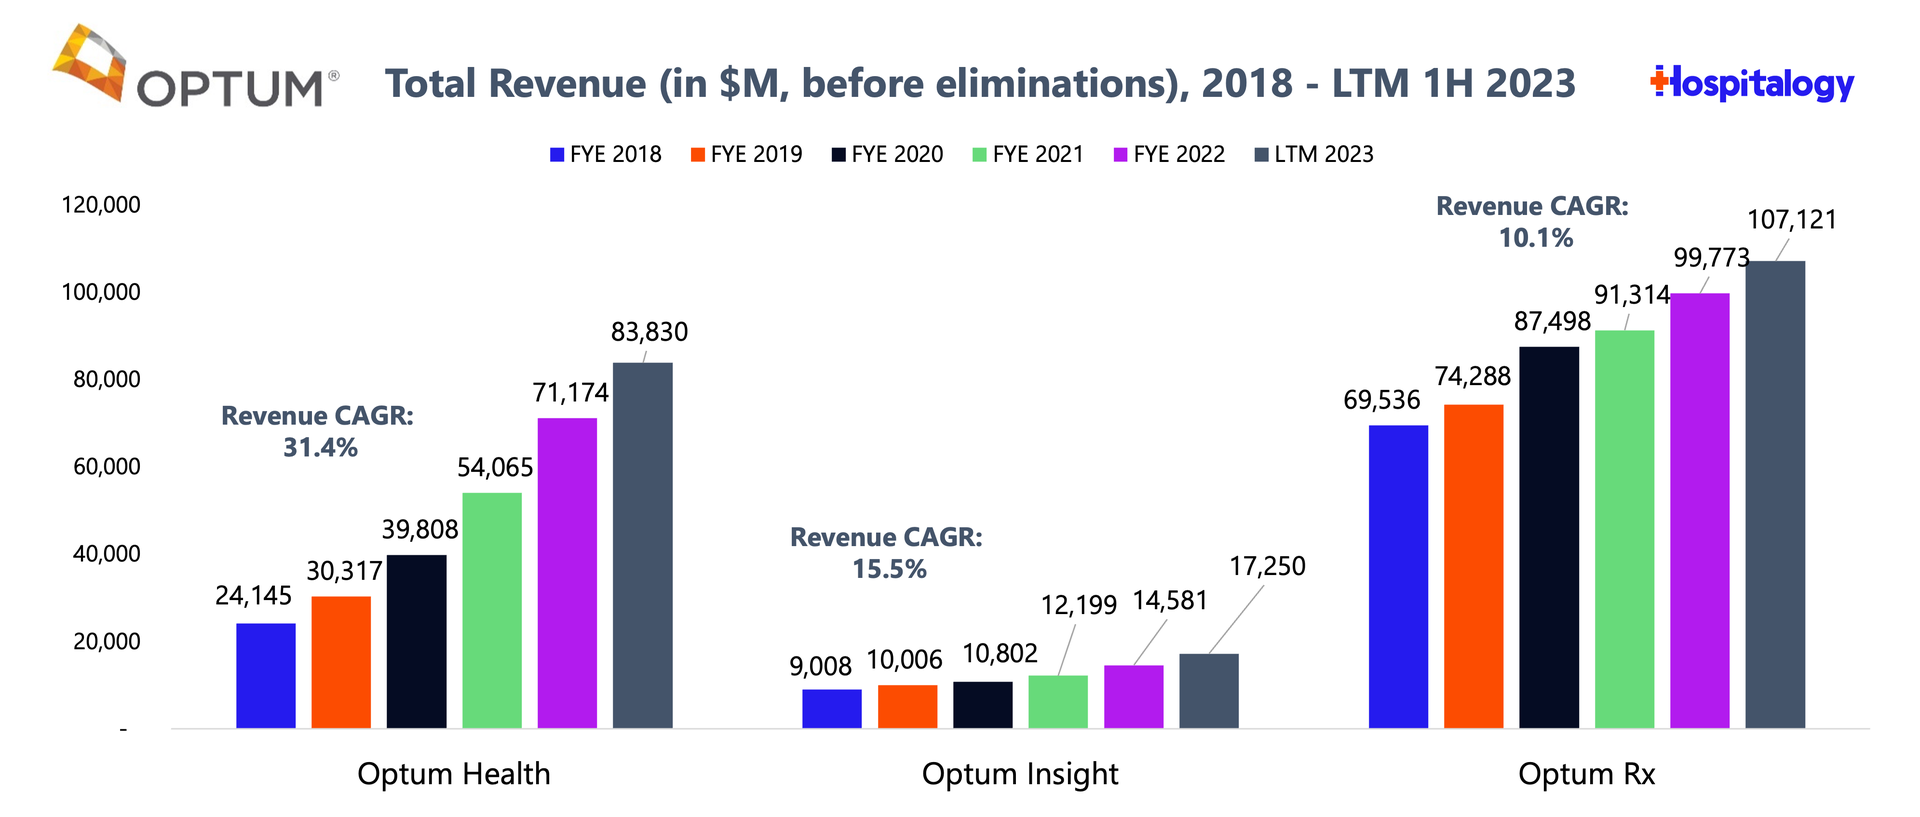
Task: Select the FYE 2020 legend entry
Action: [x=888, y=155]
